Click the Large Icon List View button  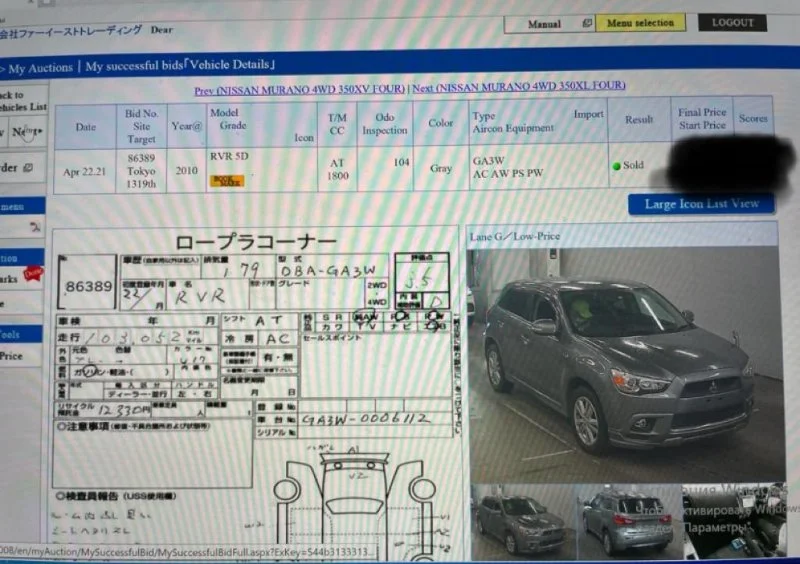(702, 204)
